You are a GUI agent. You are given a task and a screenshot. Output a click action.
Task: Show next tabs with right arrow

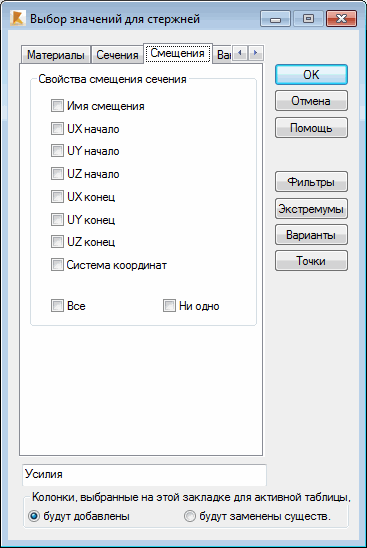pyautogui.click(x=256, y=53)
